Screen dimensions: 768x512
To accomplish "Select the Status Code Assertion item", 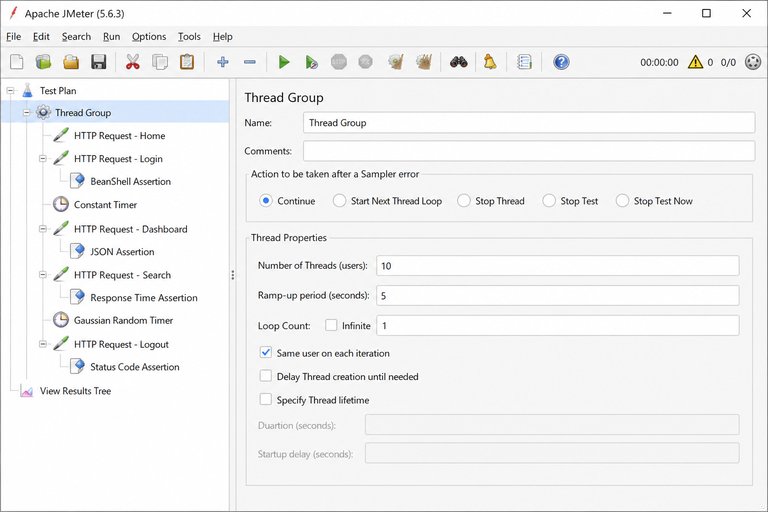I will (135, 367).
